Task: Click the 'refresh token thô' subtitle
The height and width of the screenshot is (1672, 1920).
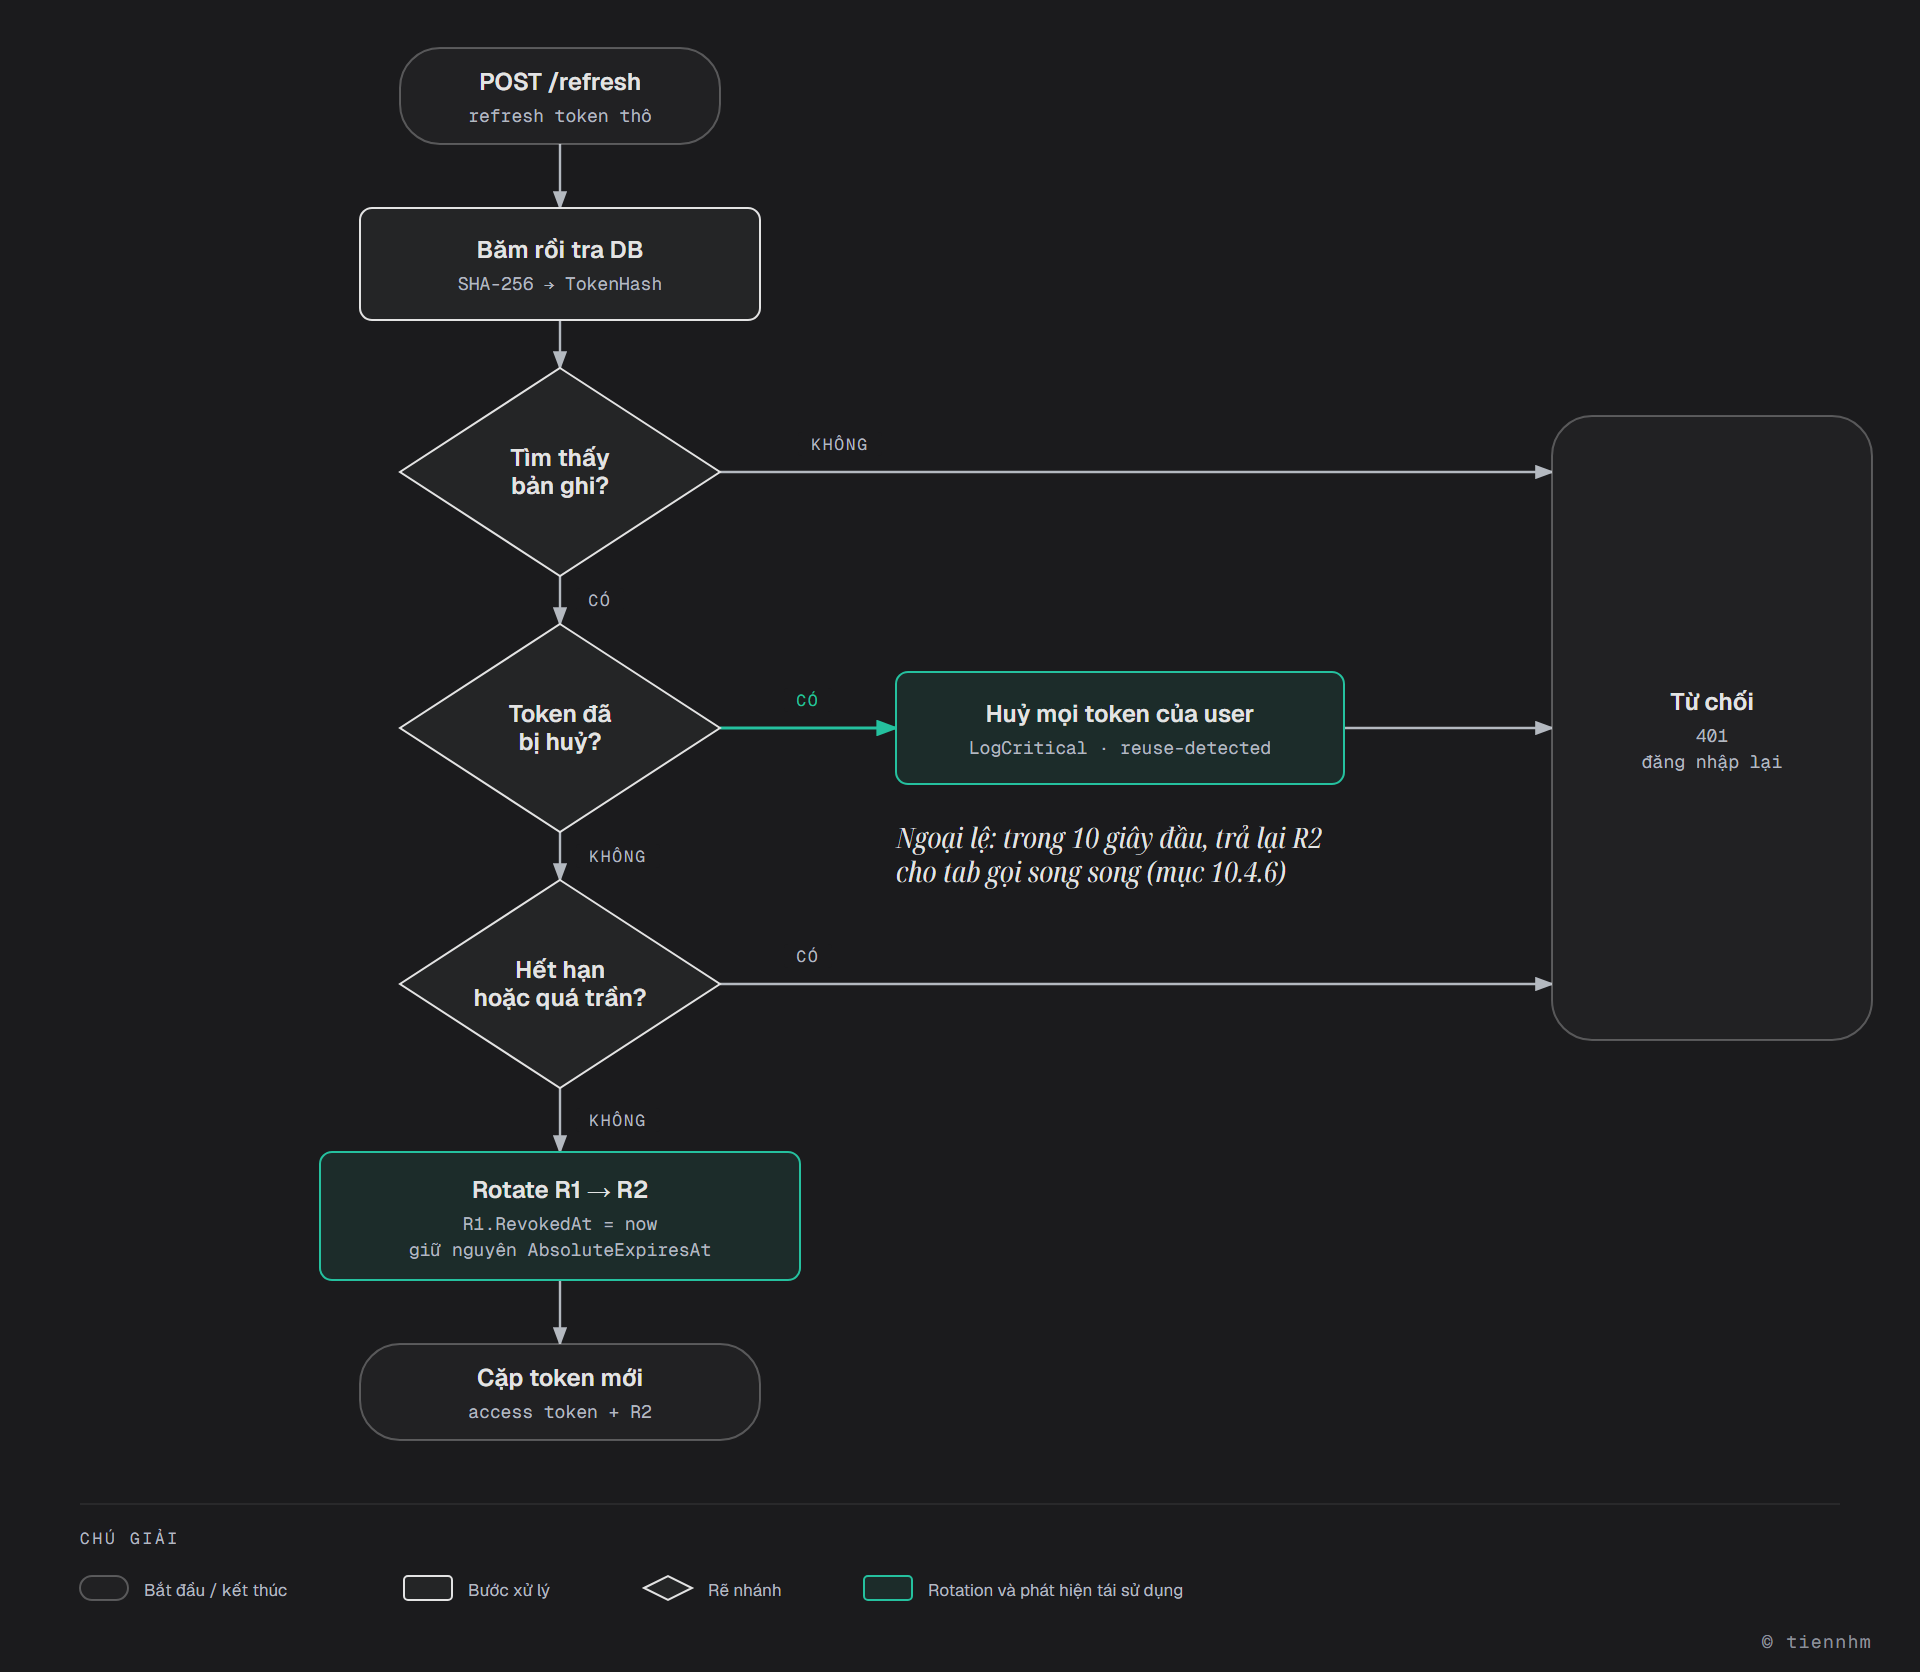Action: coord(559,116)
